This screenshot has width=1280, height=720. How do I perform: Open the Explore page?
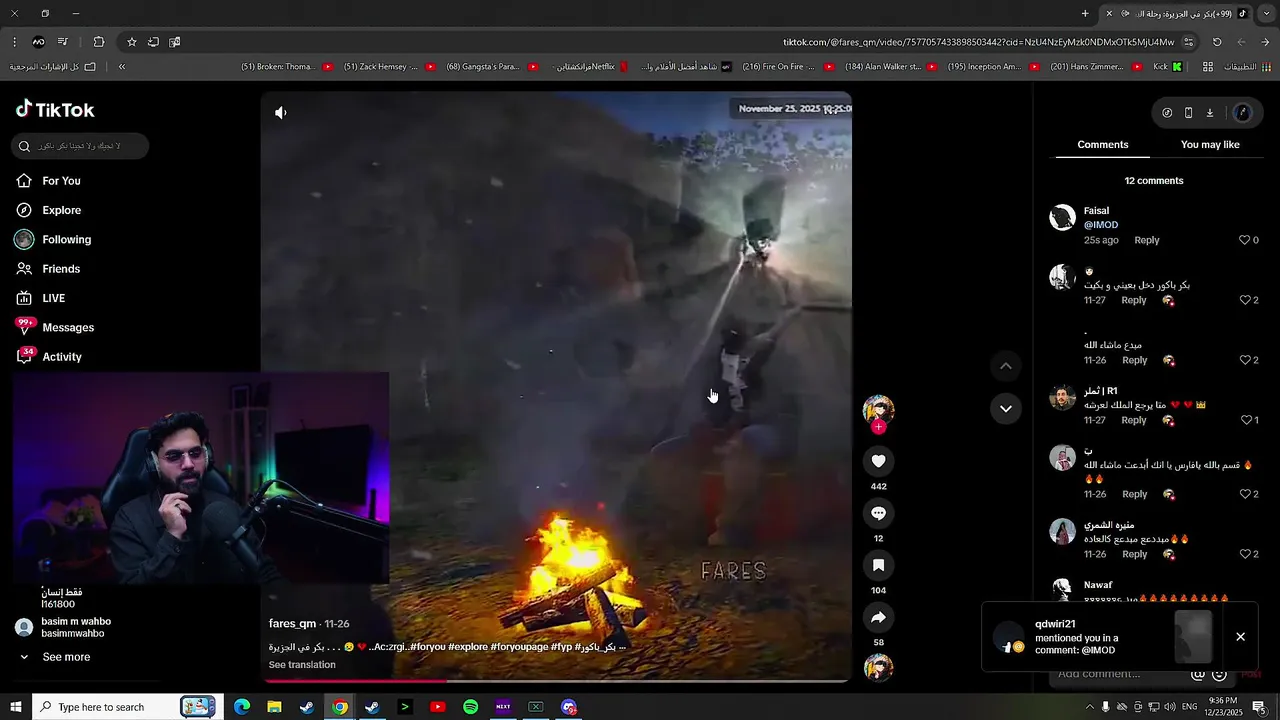point(61,210)
